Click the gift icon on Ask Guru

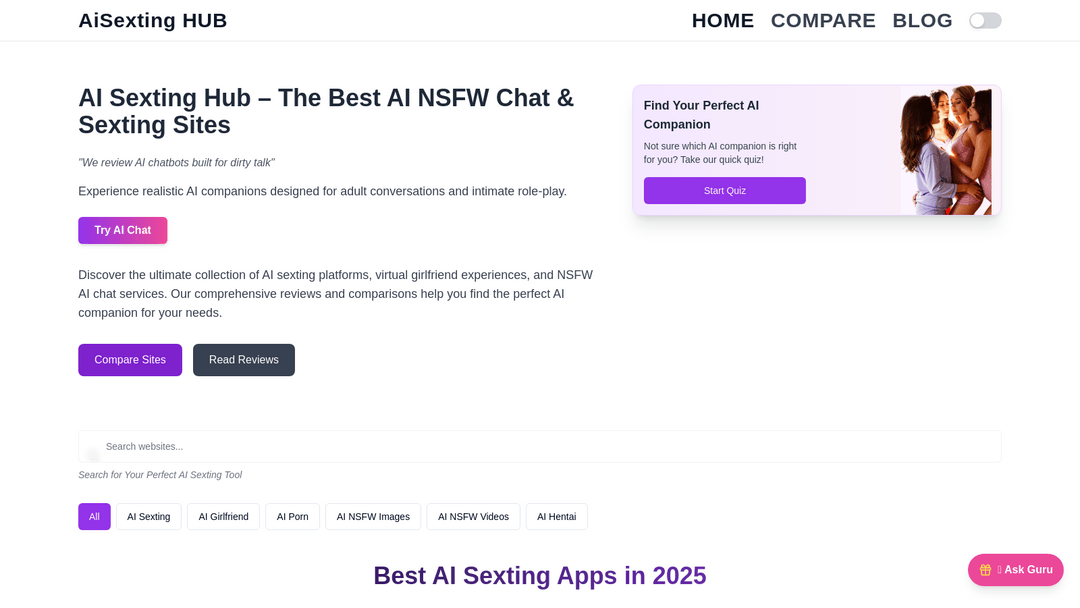(986, 570)
